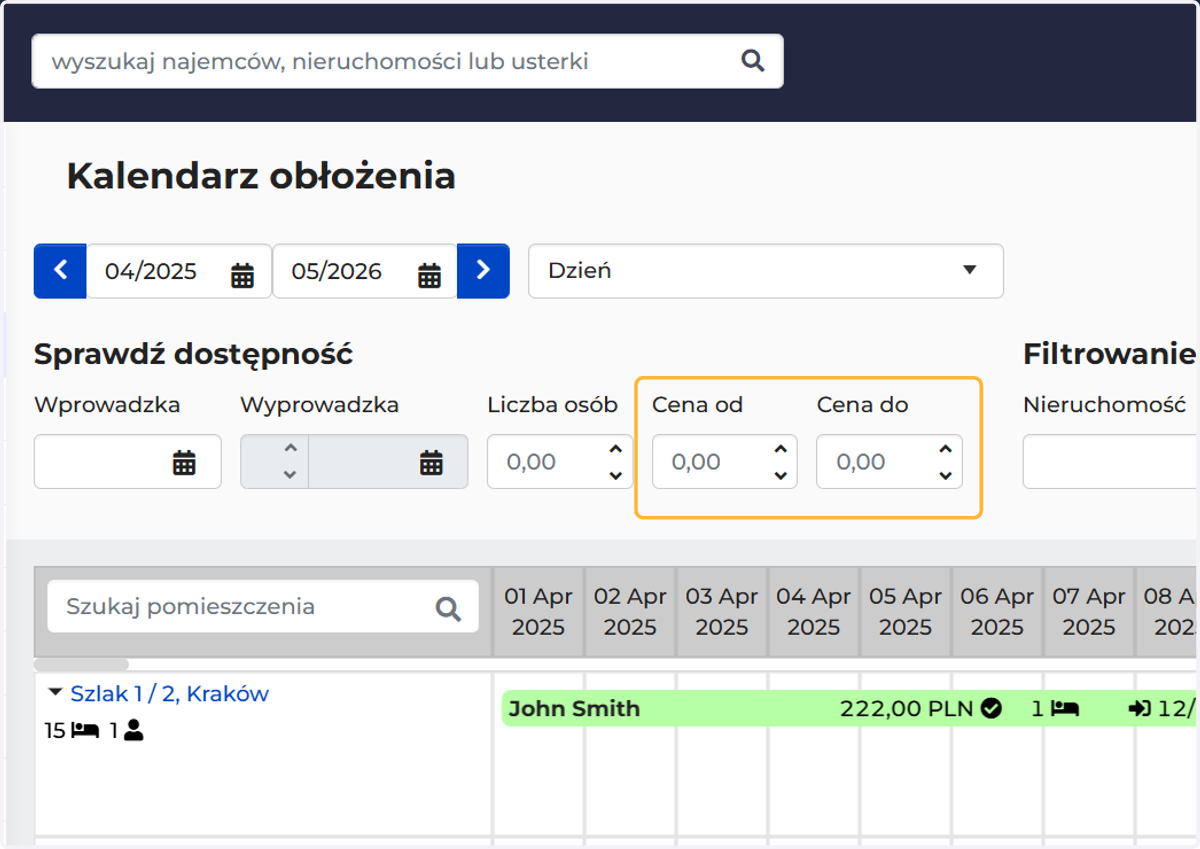
Task: Decrease Cena do value with down arrow
Action: (945, 476)
